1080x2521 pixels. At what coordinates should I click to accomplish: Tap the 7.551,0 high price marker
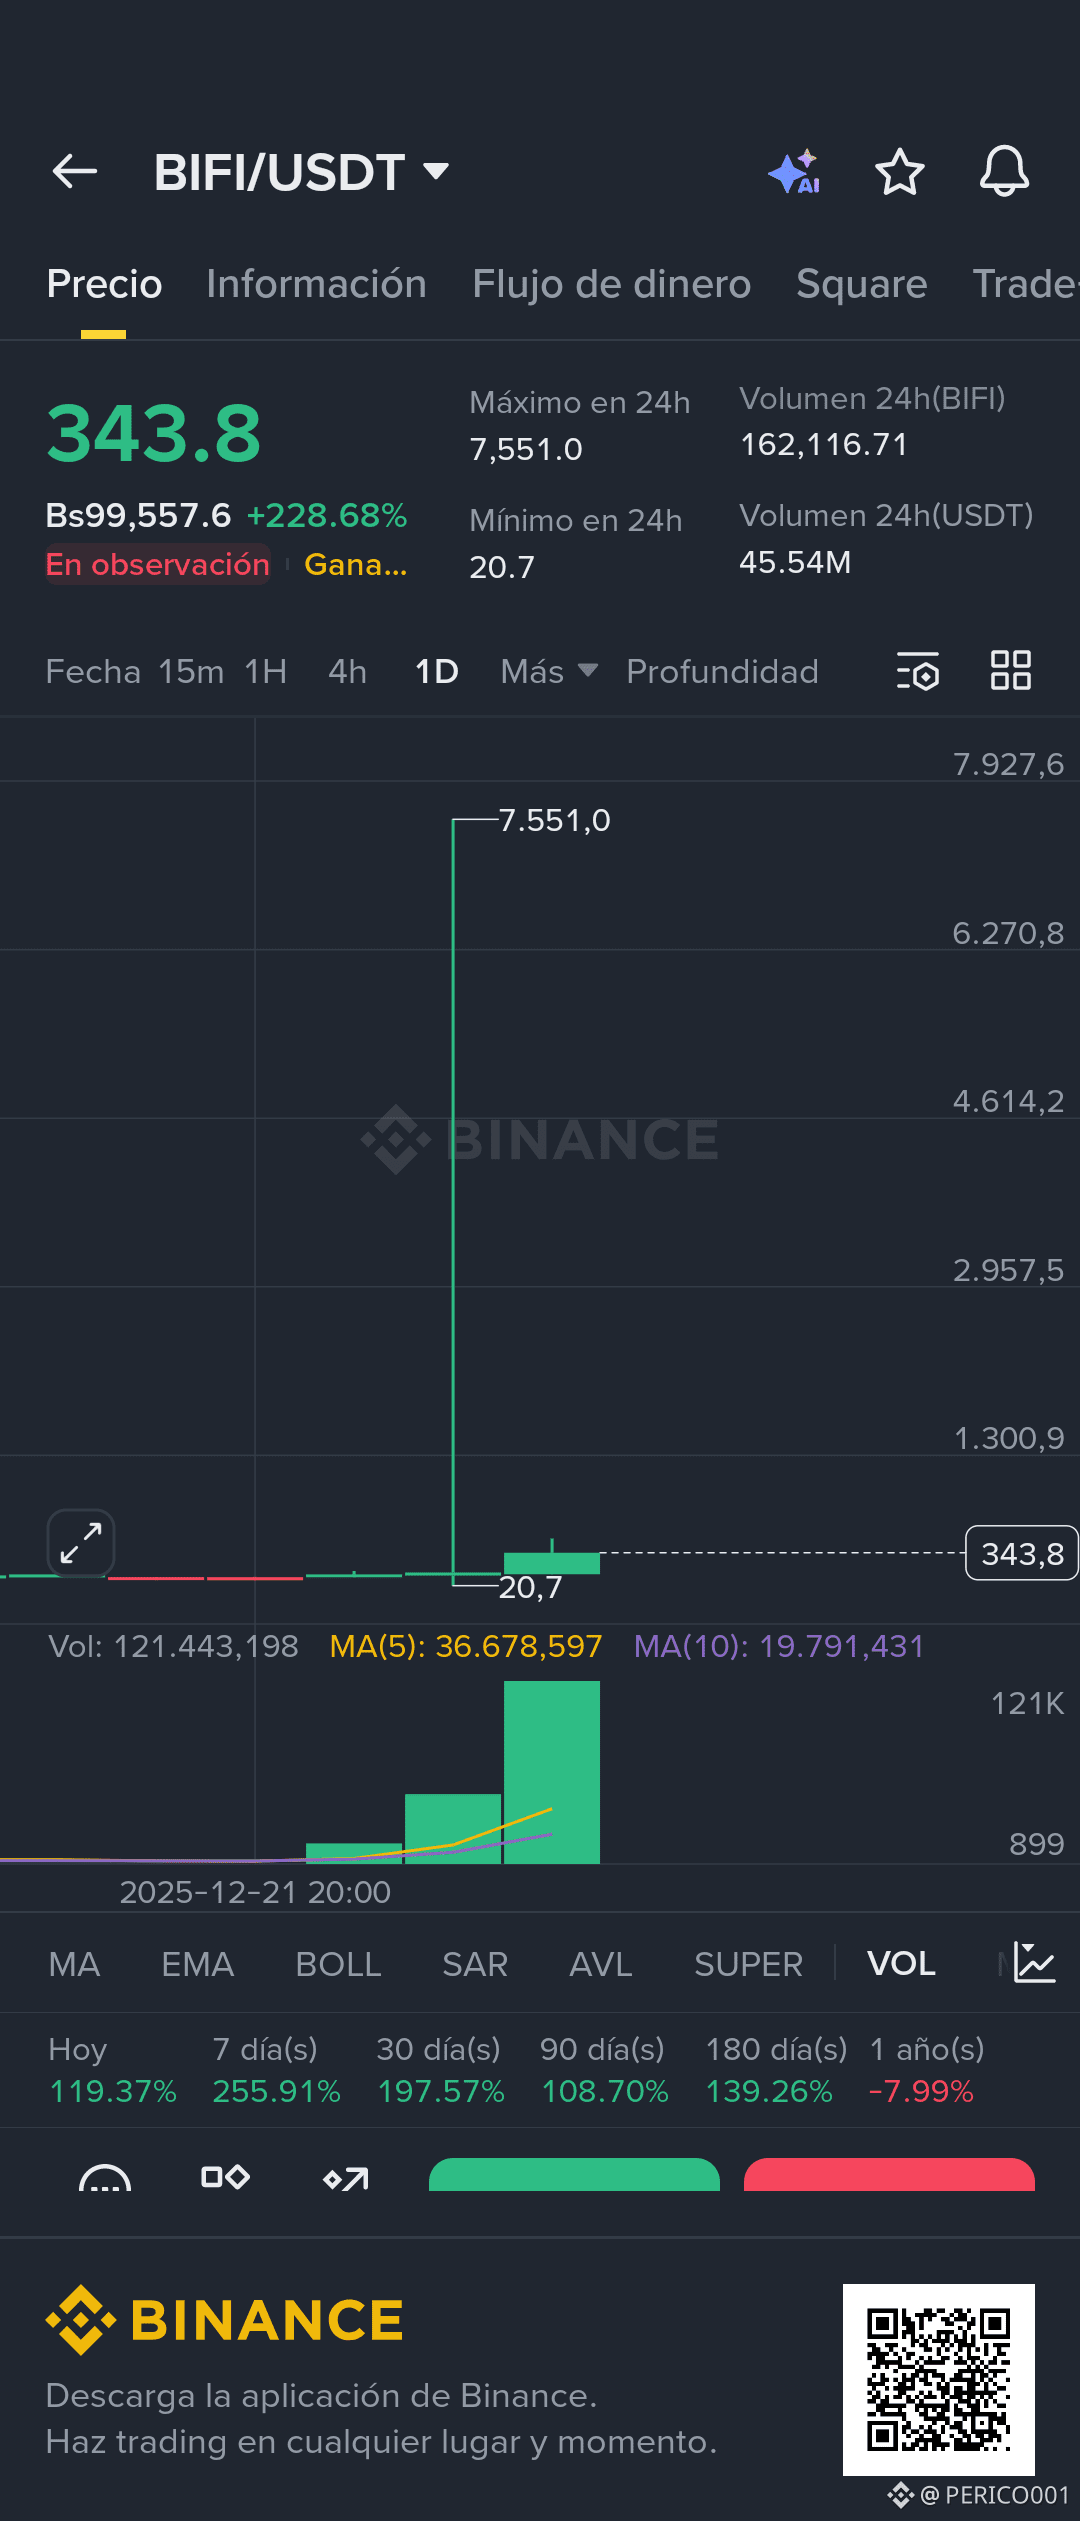click(x=554, y=820)
